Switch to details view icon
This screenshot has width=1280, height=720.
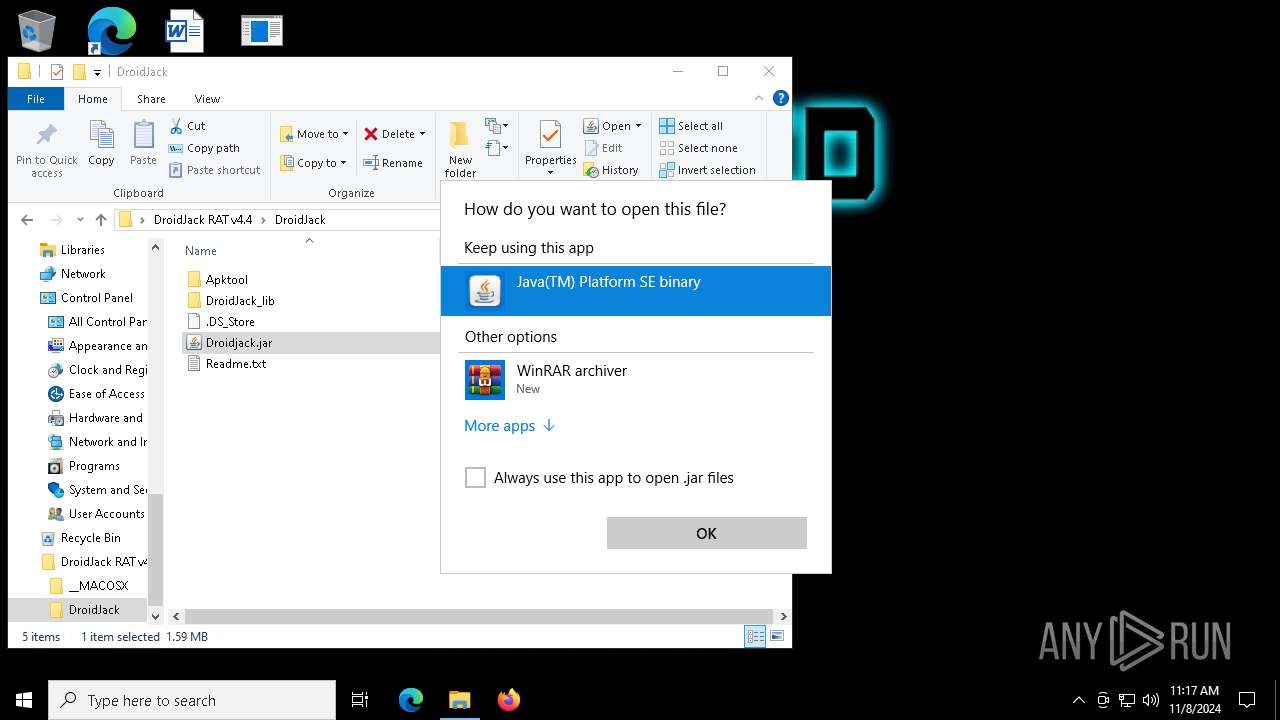[x=755, y=636]
